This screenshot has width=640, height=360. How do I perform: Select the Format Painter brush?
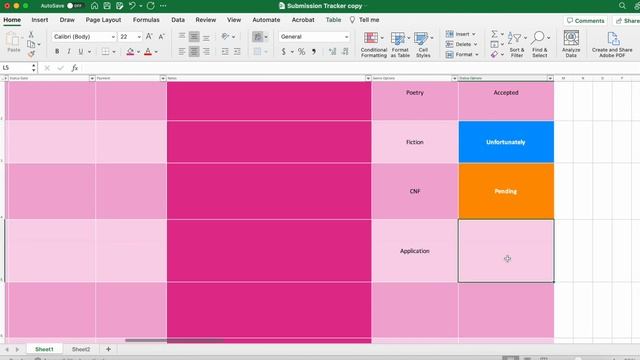click(x=31, y=53)
